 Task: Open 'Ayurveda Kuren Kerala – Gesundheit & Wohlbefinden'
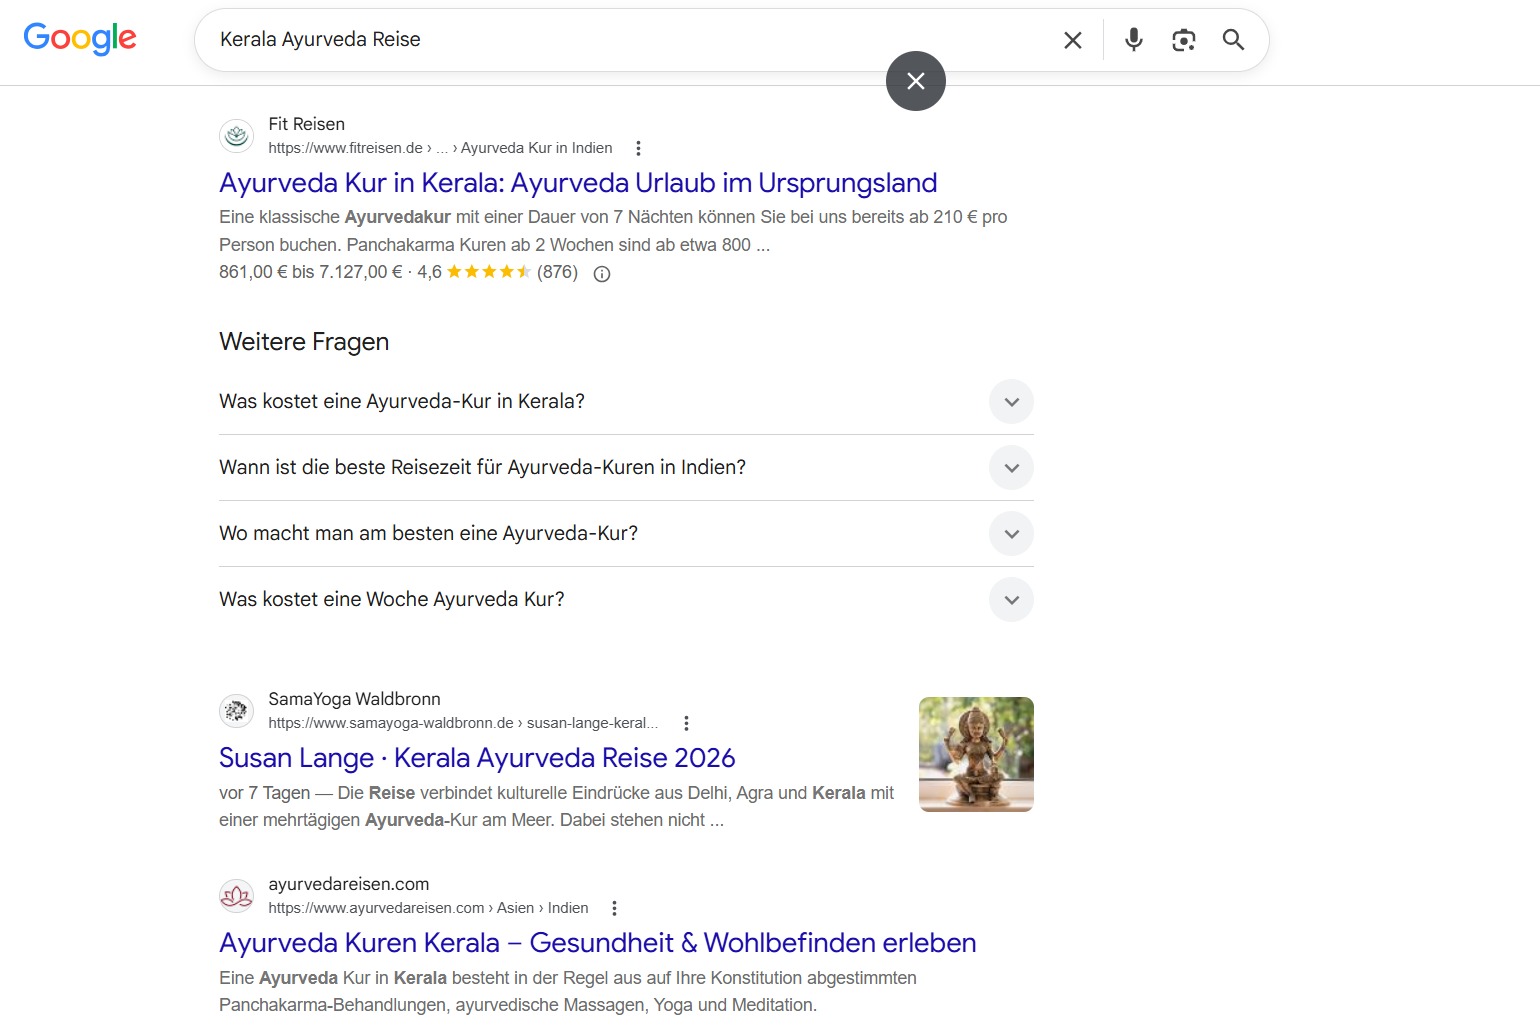pos(598,943)
